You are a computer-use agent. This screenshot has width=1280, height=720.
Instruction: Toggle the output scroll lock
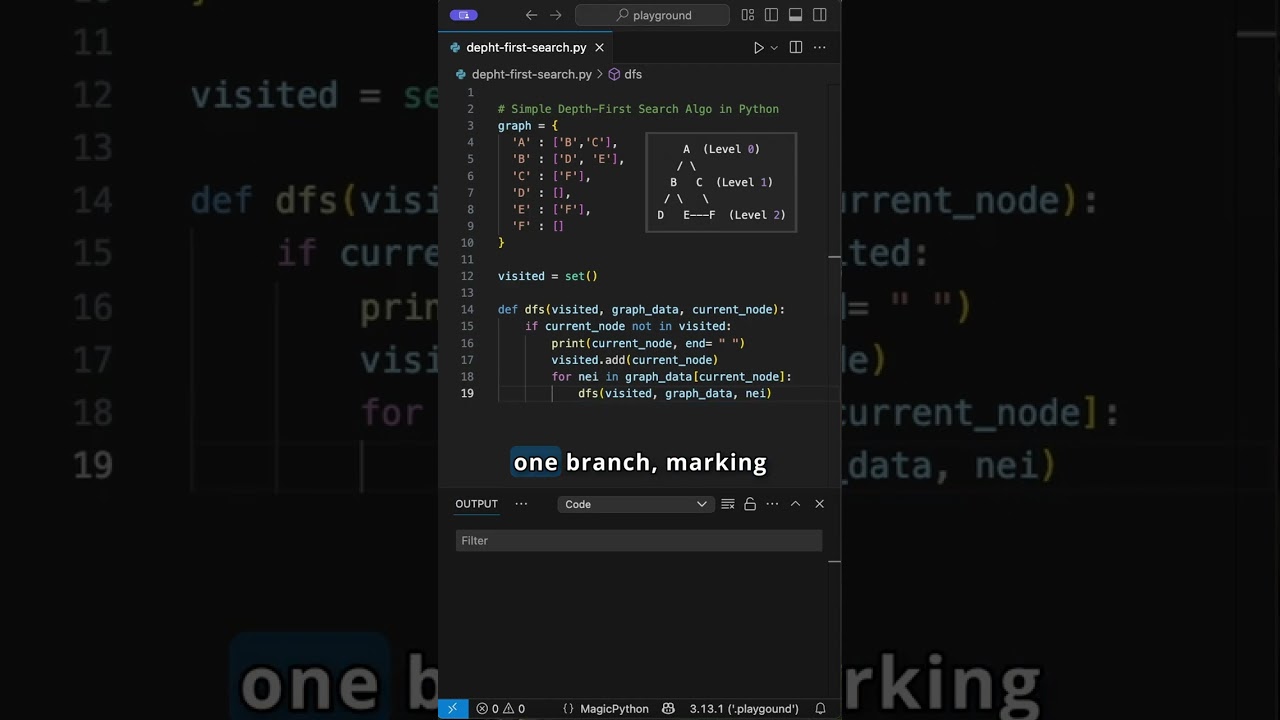click(x=750, y=504)
